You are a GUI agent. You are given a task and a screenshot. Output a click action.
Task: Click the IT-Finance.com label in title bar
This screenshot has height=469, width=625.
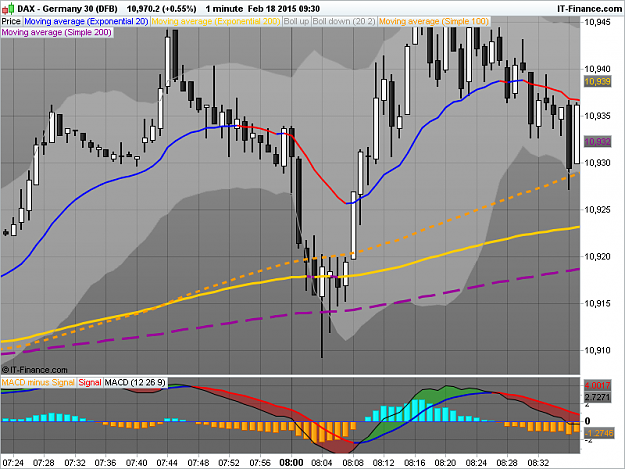pos(590,9)
